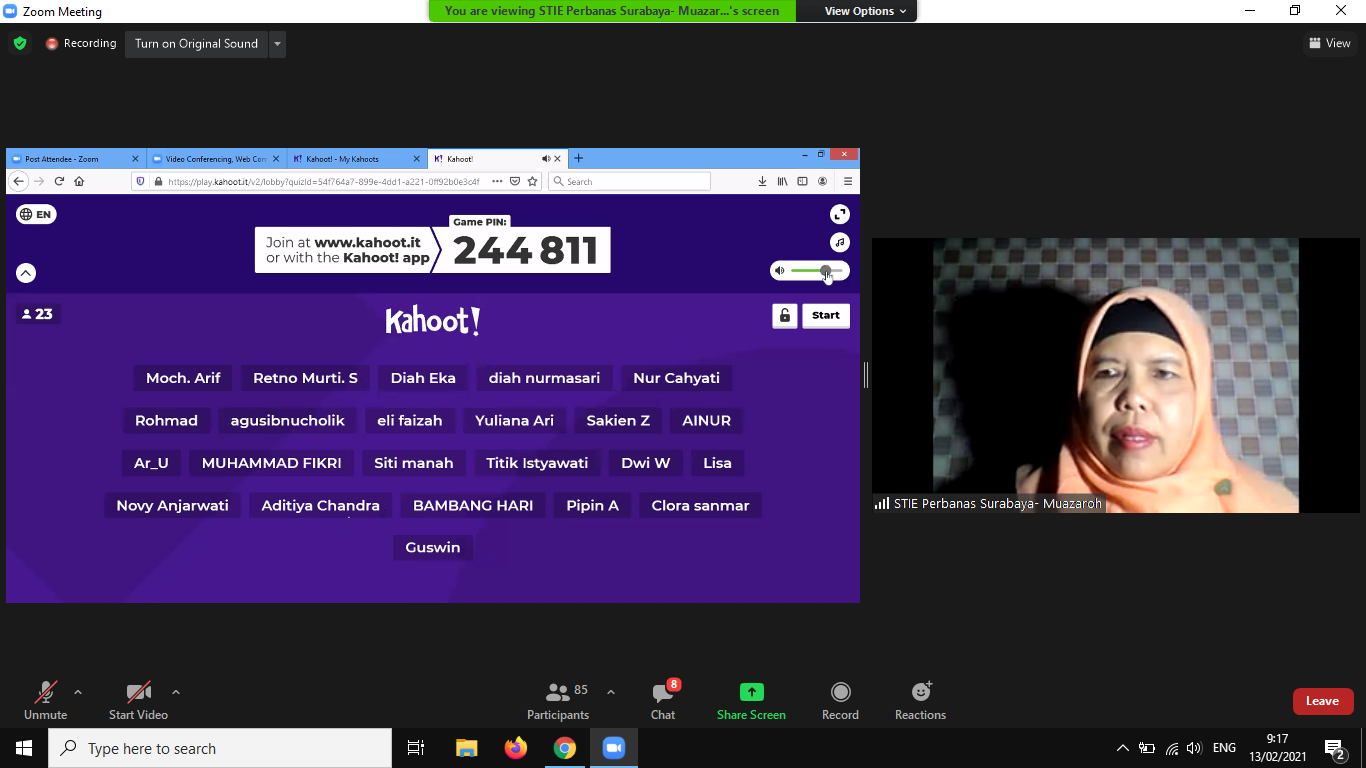Image resolution: width=1366 pixels, height=768 pixels.
Task: Click the player count 23 badge
Action: tap(38, 314)
